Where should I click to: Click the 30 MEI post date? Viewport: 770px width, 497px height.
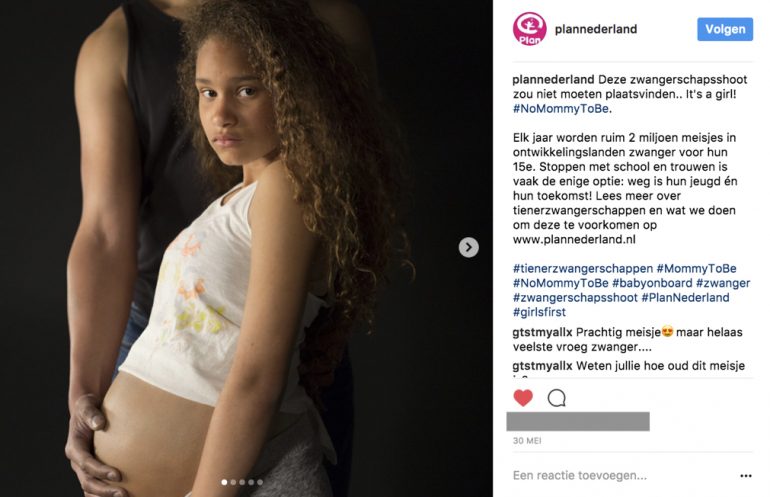point(527,441)
